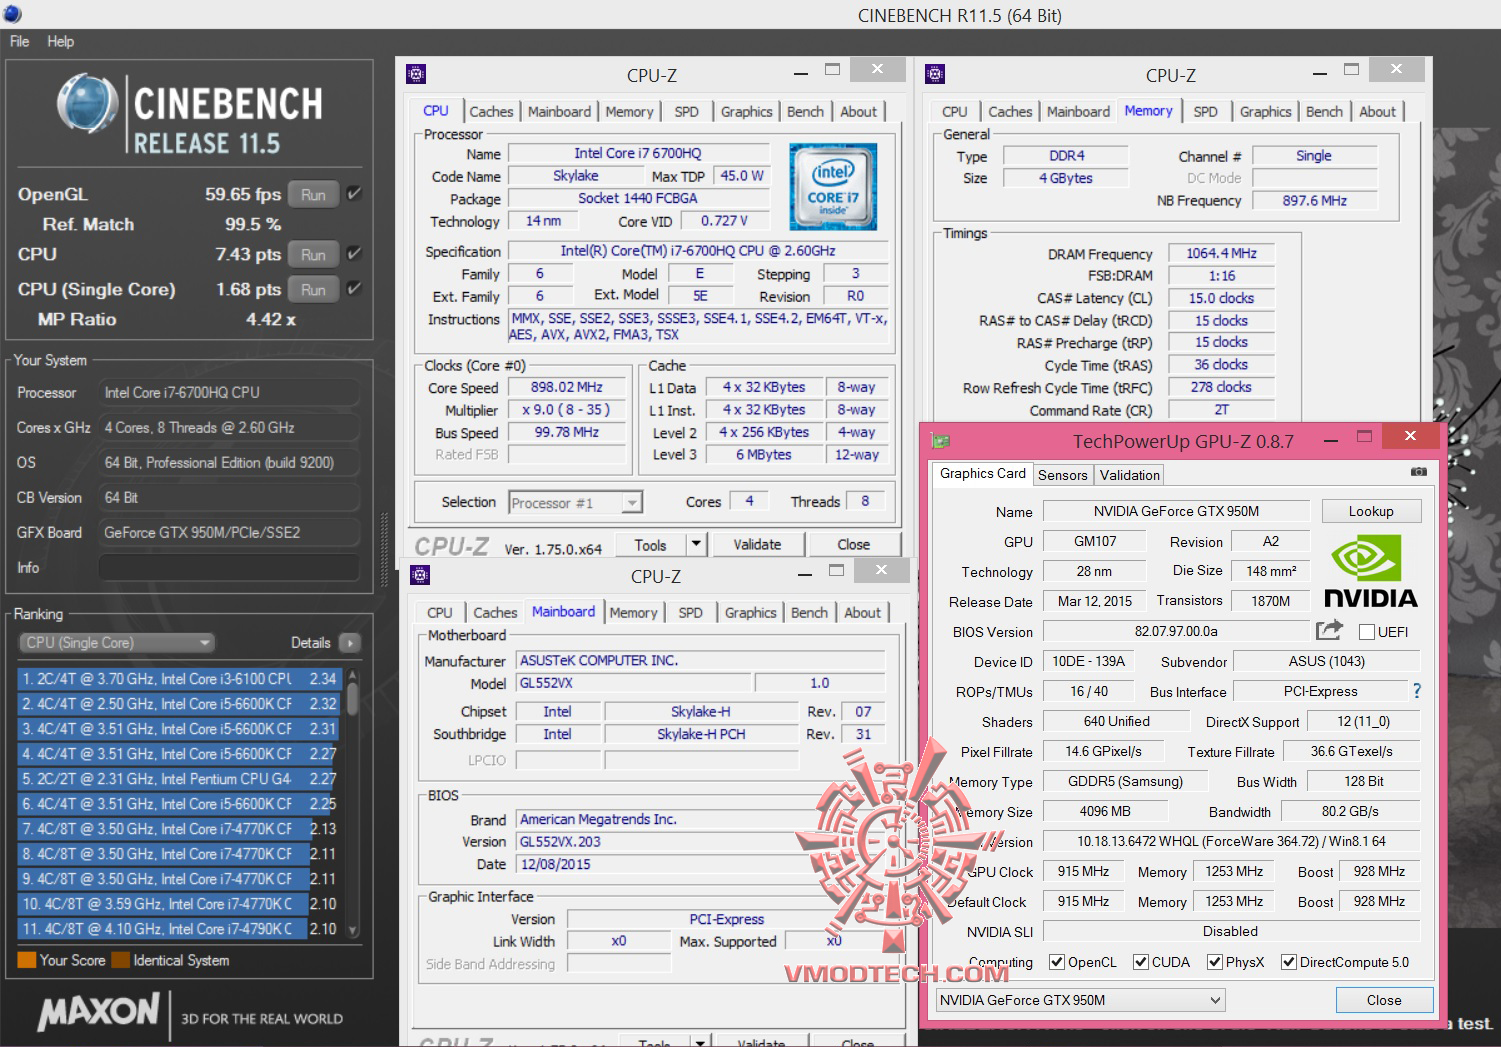Click the share icon next to BIOS Version
Image resolution: width=1501 pixels, height=1047 pixels.
click(x=1329, y=630)
